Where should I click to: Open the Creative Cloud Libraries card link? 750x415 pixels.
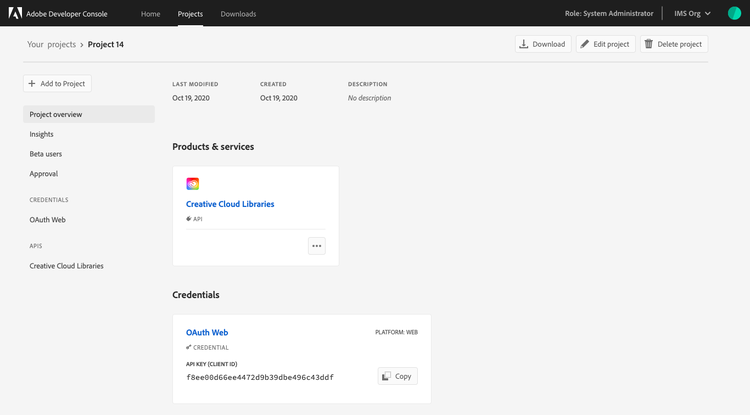pyautogui.click(x=230, y=204)
